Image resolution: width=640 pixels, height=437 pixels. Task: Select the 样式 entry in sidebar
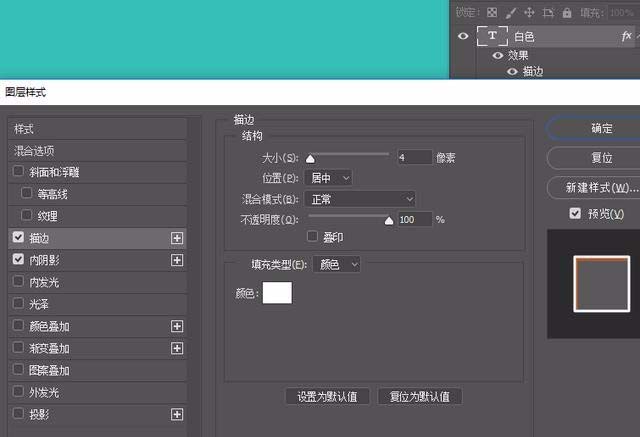[x=97, y=129]
